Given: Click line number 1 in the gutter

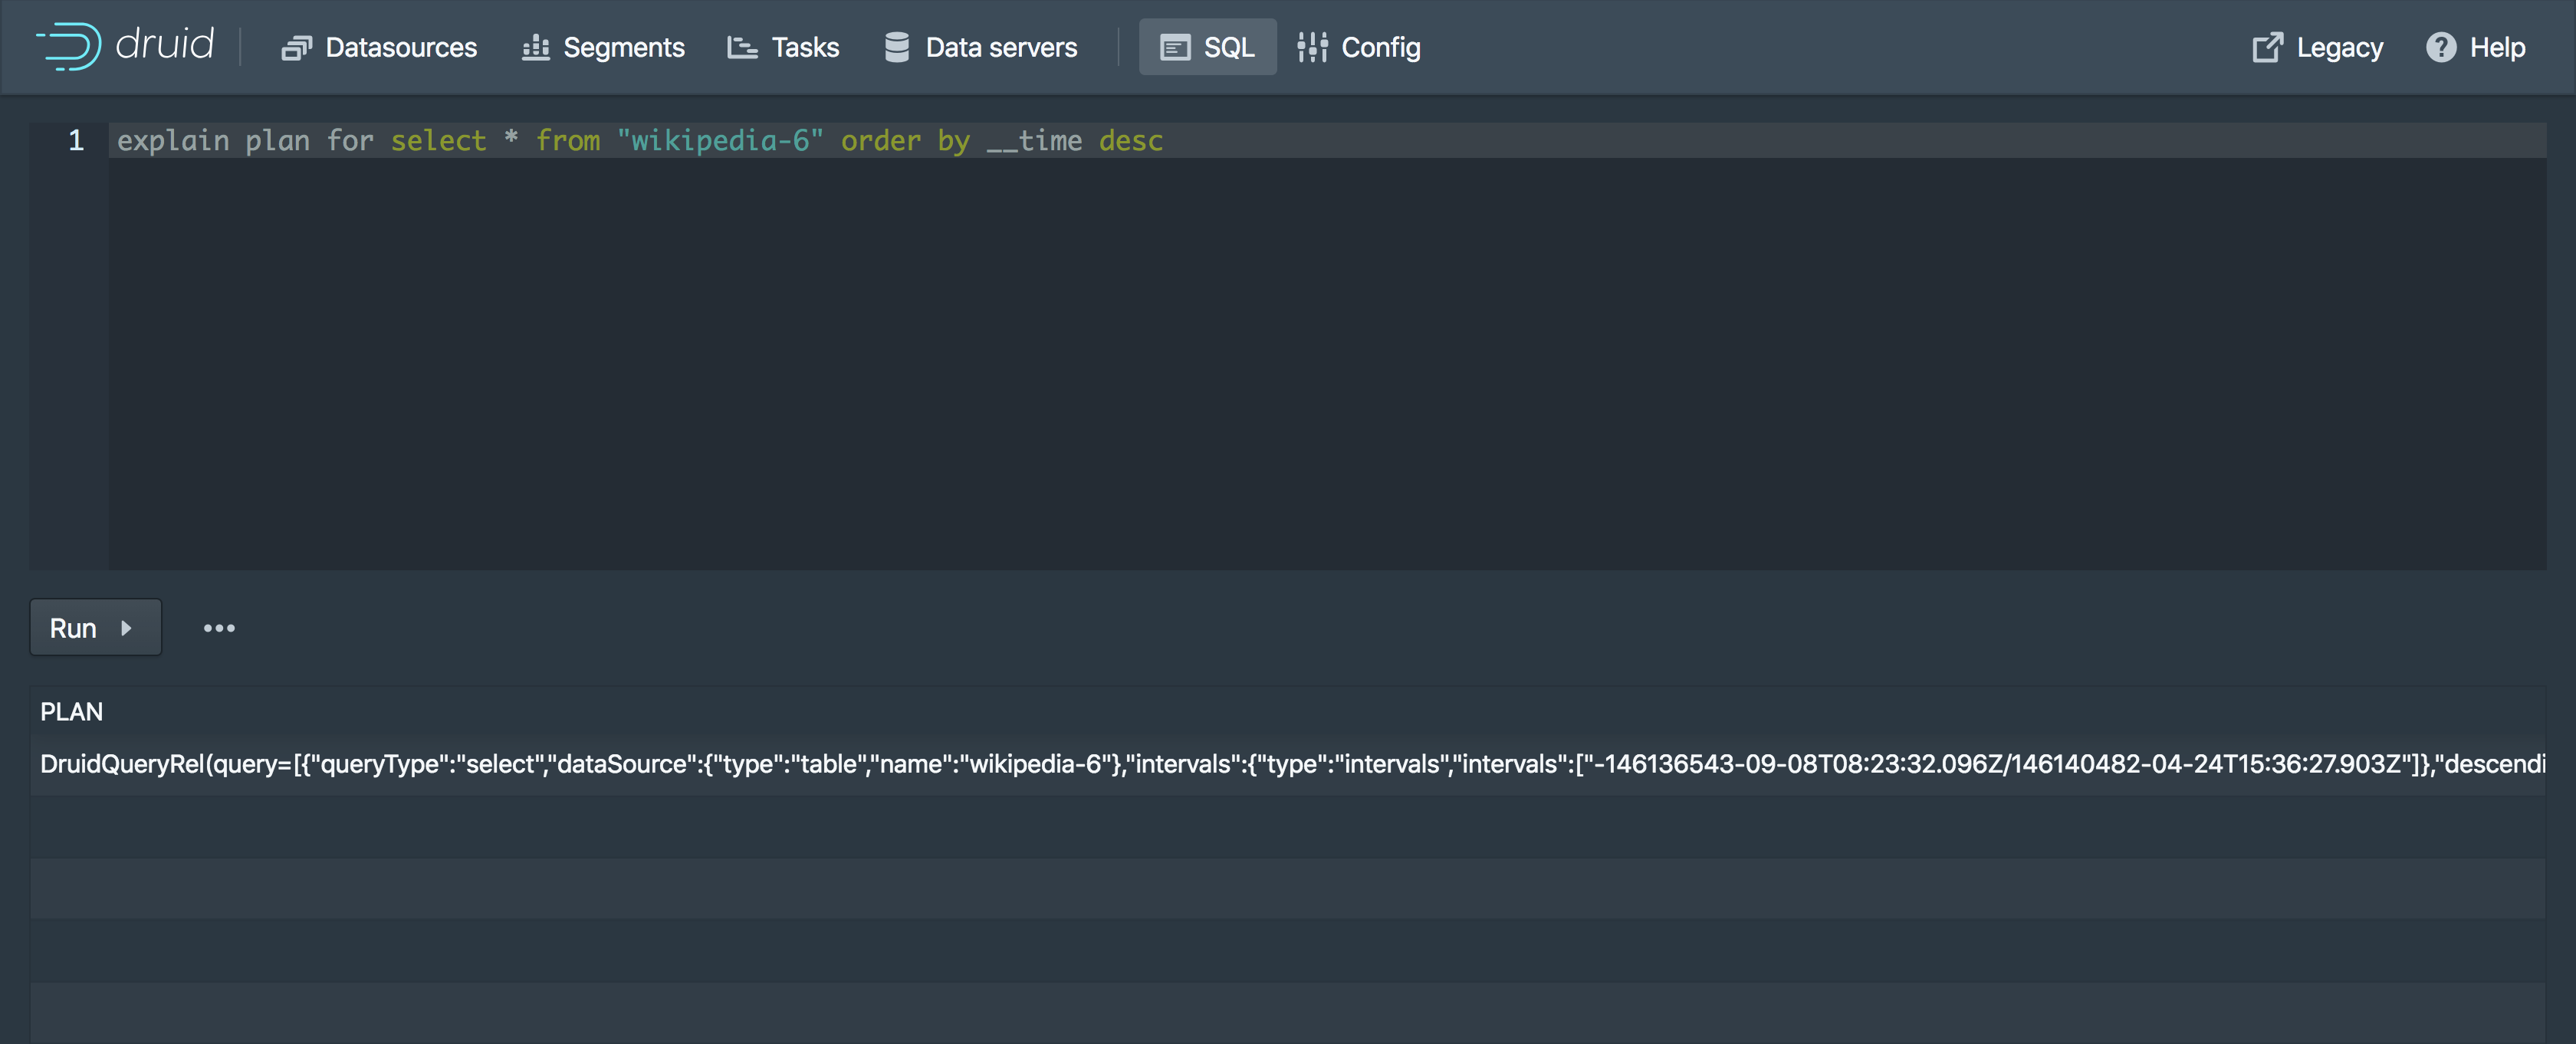Looking at the screenshot, I should coord(74,141).
